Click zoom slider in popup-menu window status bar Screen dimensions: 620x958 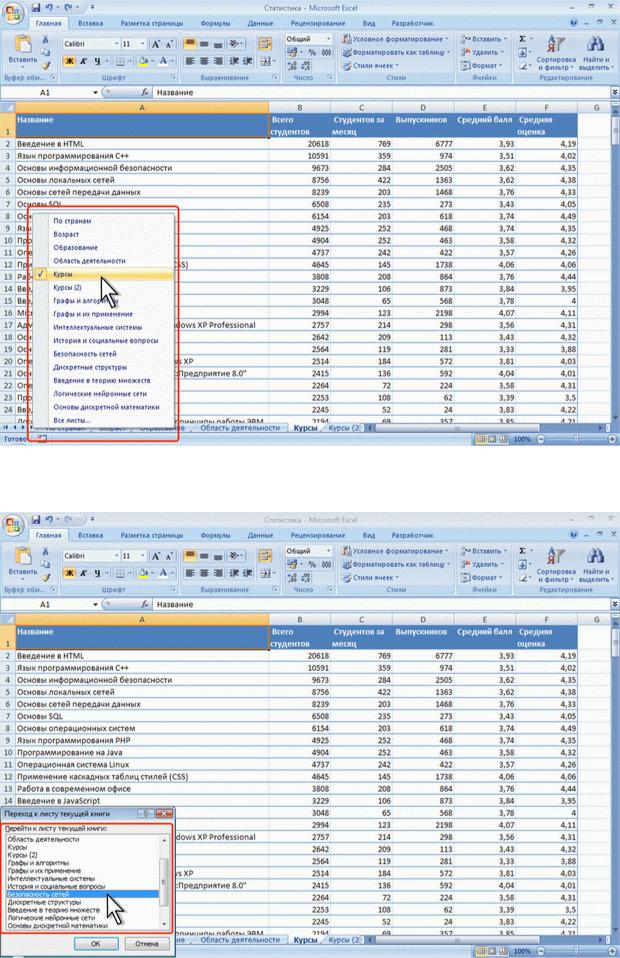tap(576, 439)
